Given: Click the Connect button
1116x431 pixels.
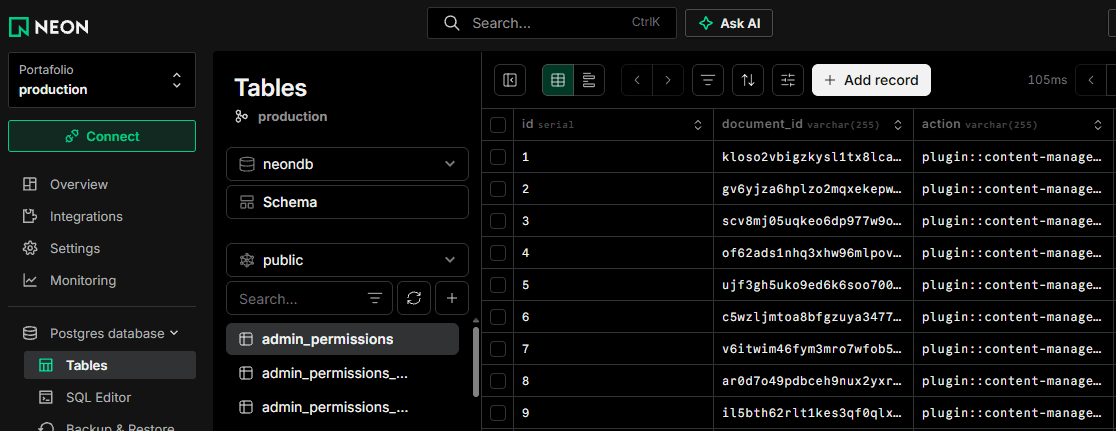Looking at the screenshot, I should tap(102, 136).
